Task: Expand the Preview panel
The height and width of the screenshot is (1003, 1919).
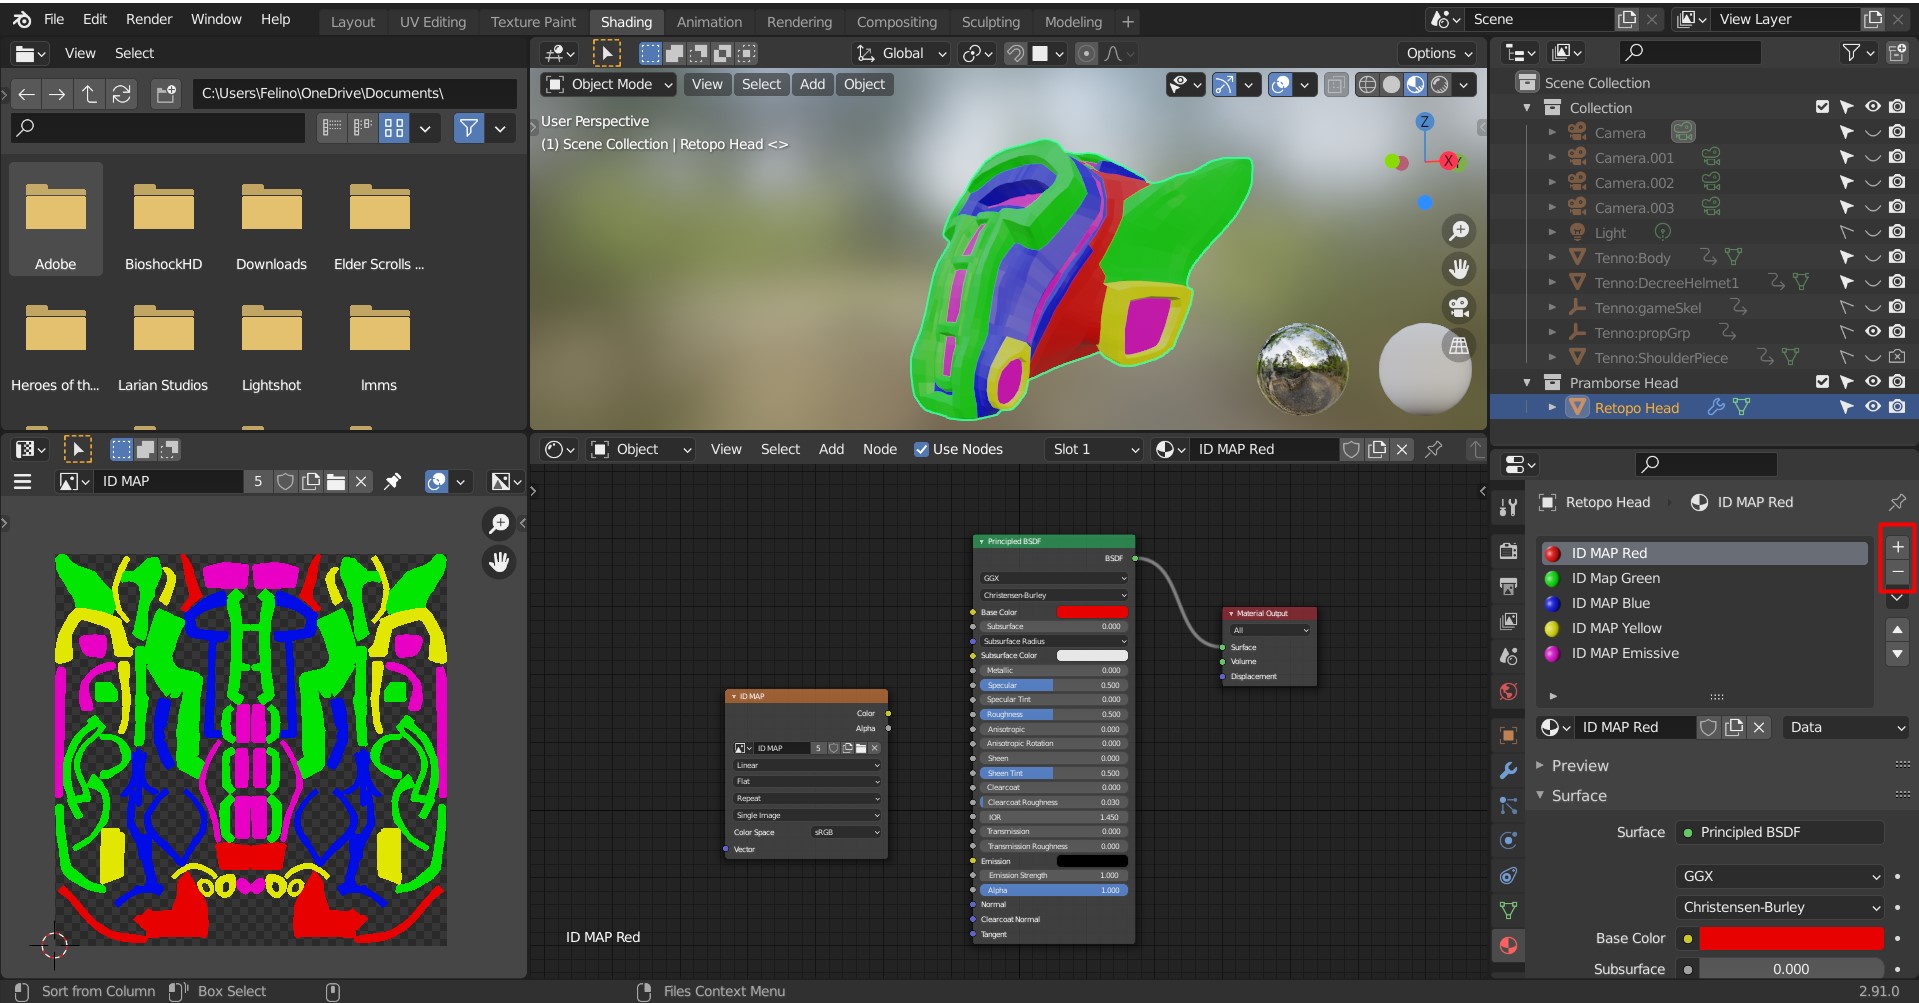Action: click(1580, 766)
